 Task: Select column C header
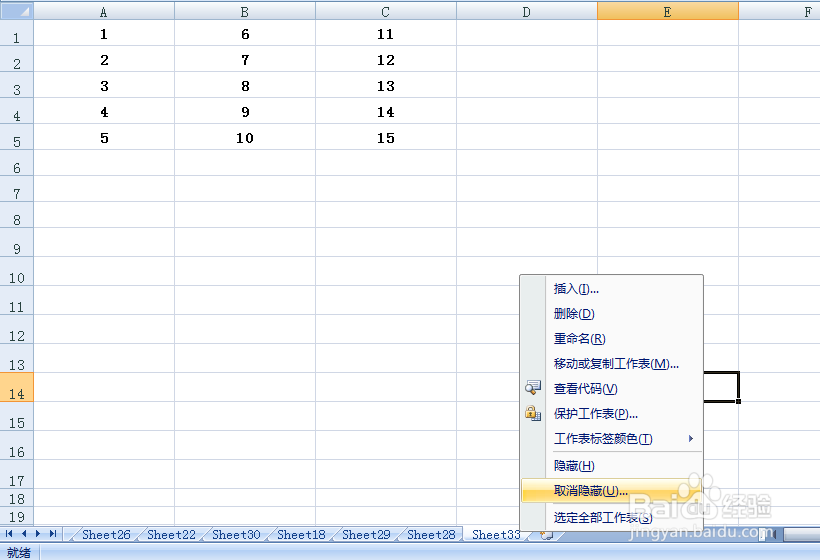click(x=386, y=11)
